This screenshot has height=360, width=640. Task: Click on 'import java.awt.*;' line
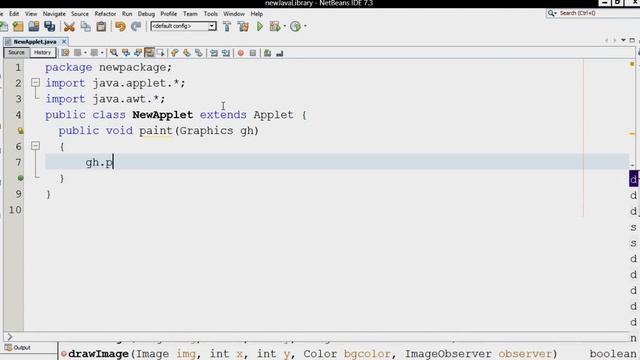105,99
